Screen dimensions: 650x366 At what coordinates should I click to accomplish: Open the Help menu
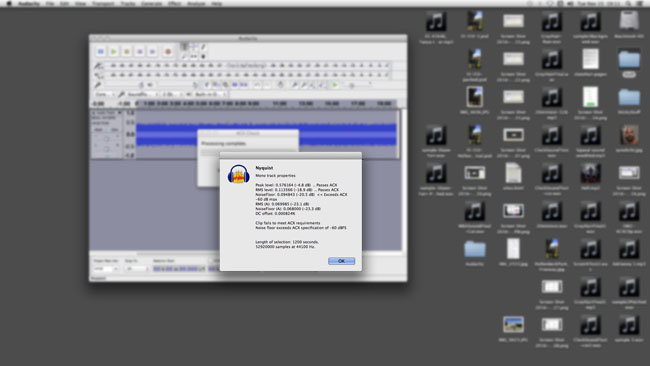point(217,3)
